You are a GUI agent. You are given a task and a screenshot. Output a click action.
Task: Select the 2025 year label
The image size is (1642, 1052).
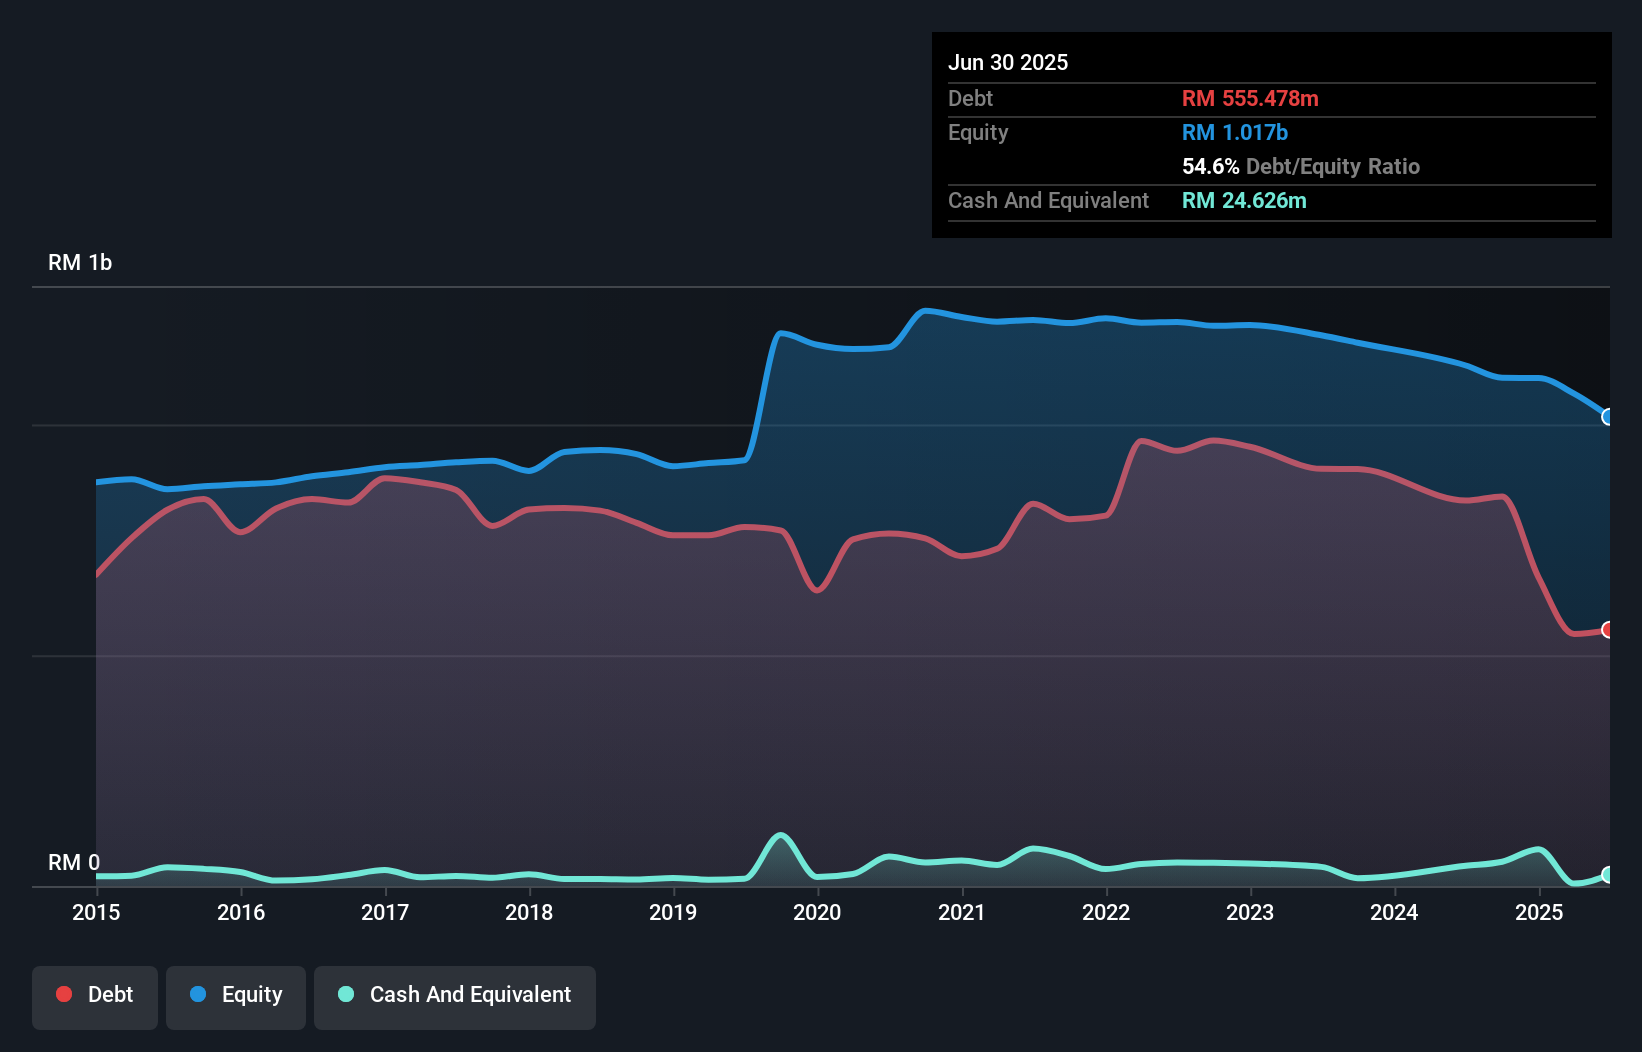[x=1539, y=912]
